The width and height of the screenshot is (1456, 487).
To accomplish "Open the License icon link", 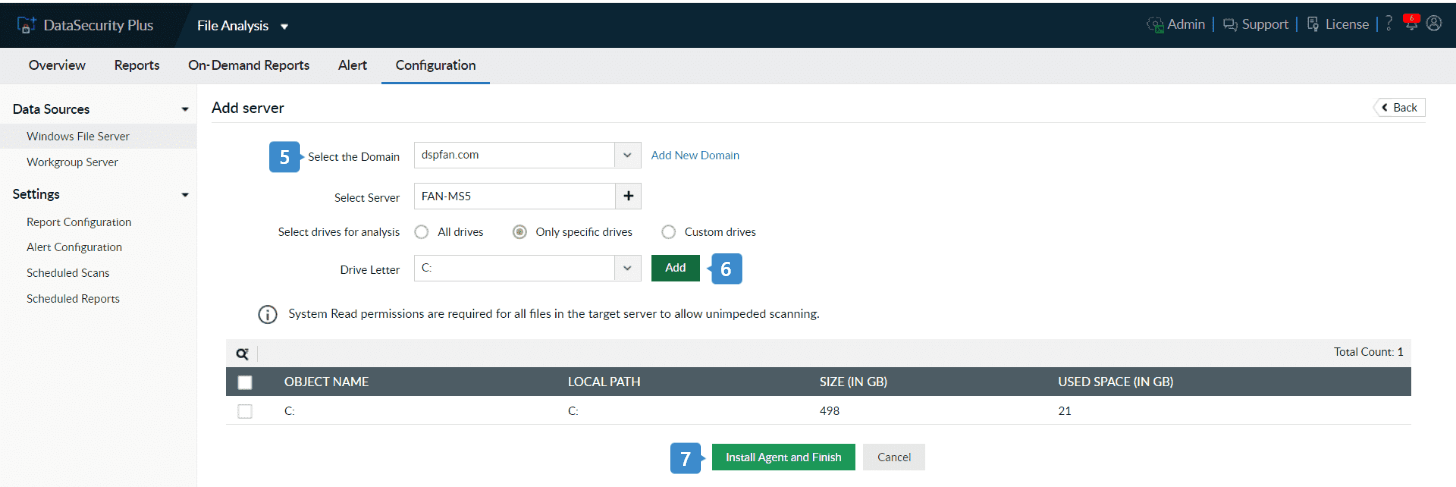I will (1337, 24).
